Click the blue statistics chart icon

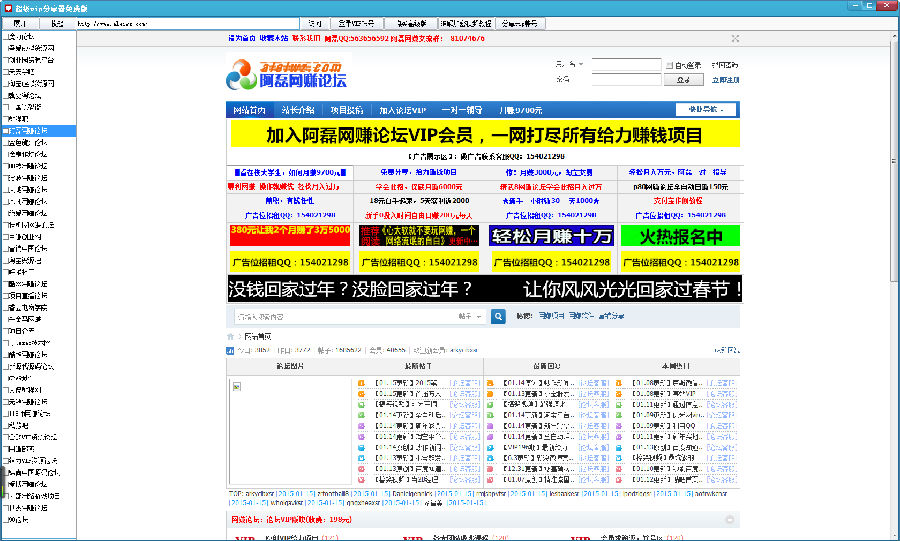[x=230, y=351]
